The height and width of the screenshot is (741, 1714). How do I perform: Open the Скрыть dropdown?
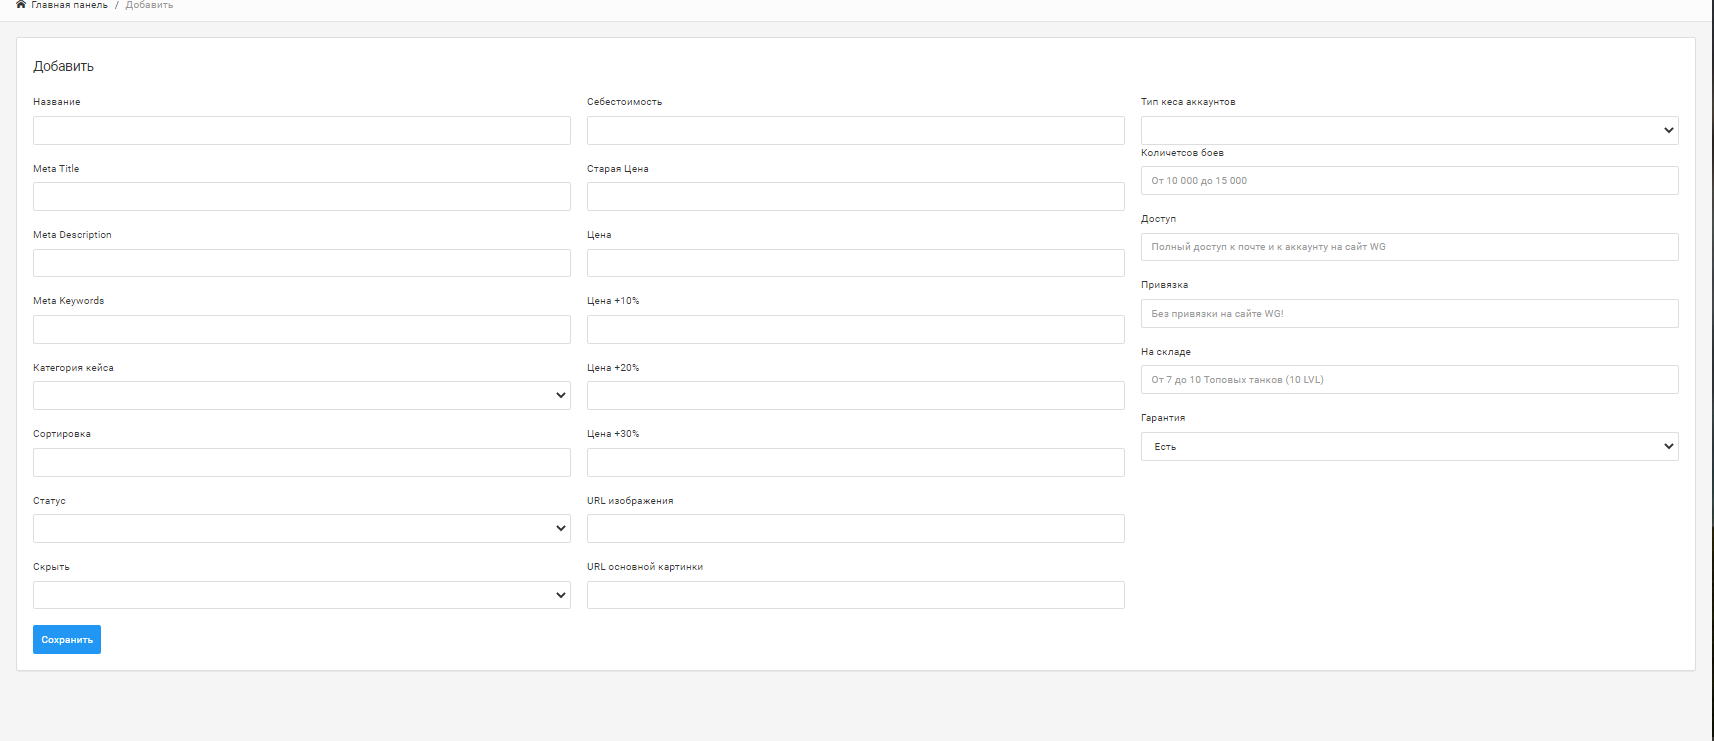[301, 595]
